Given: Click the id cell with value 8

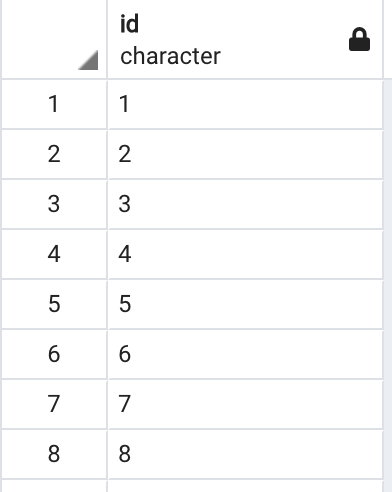Looking at the screenshot, I should coord(245,454).
